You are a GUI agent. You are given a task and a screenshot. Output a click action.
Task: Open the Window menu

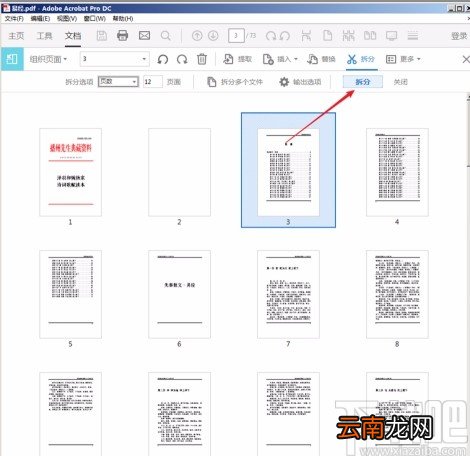(94, 19)
